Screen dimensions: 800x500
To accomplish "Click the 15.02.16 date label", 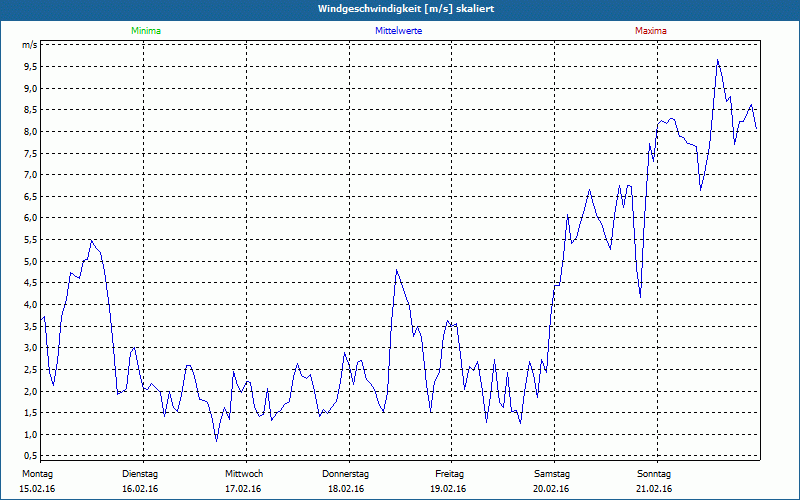I will [37, 489].
